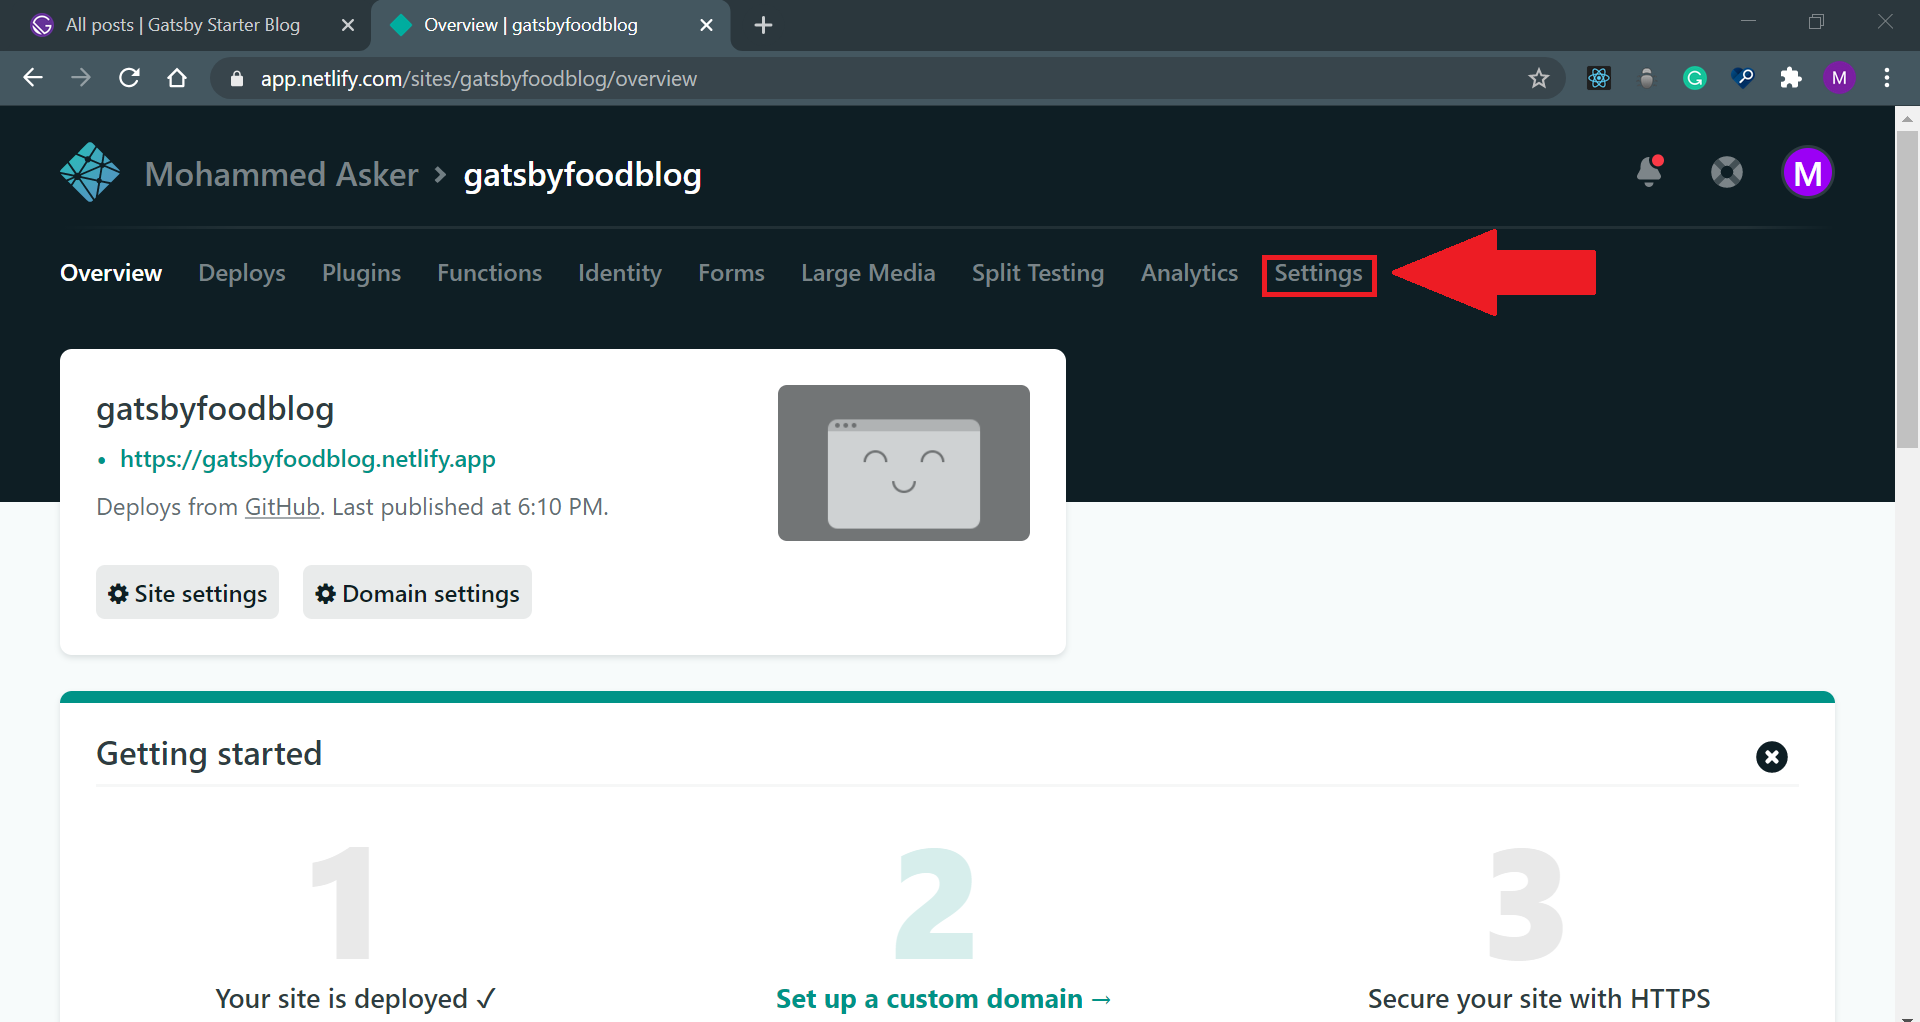Open the Settings tab
The width and height of the screenshot is (1920, 1022).
point(1318,273)
